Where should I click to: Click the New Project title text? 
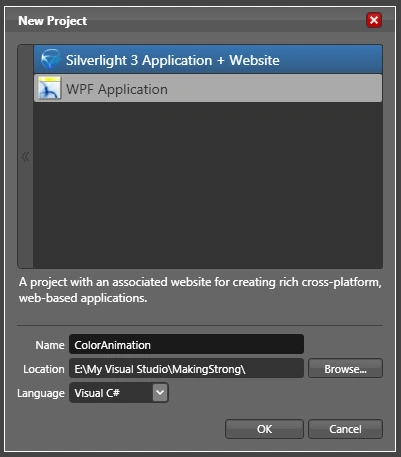coord(53,21)
